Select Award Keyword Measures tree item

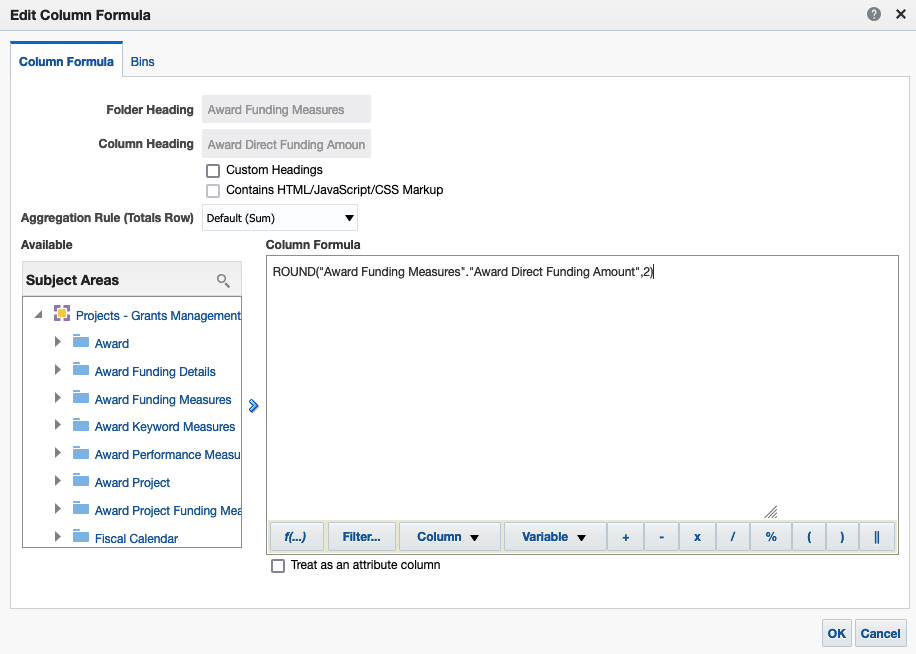point(165,427)
